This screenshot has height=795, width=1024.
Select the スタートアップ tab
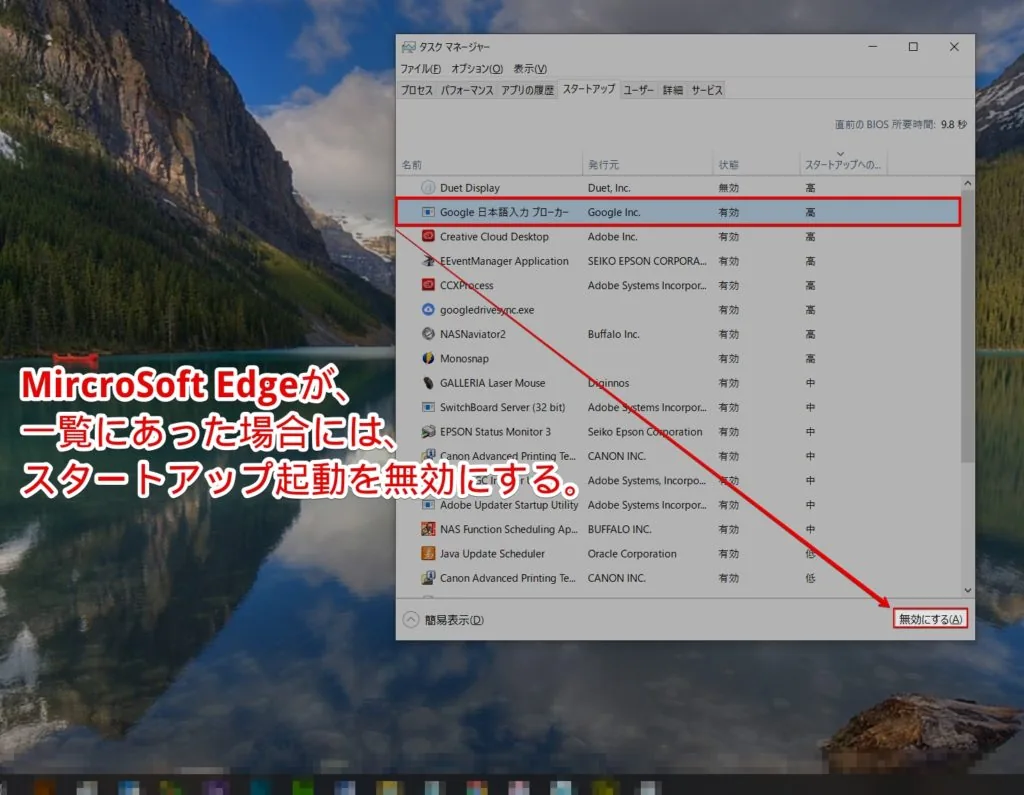588,89
